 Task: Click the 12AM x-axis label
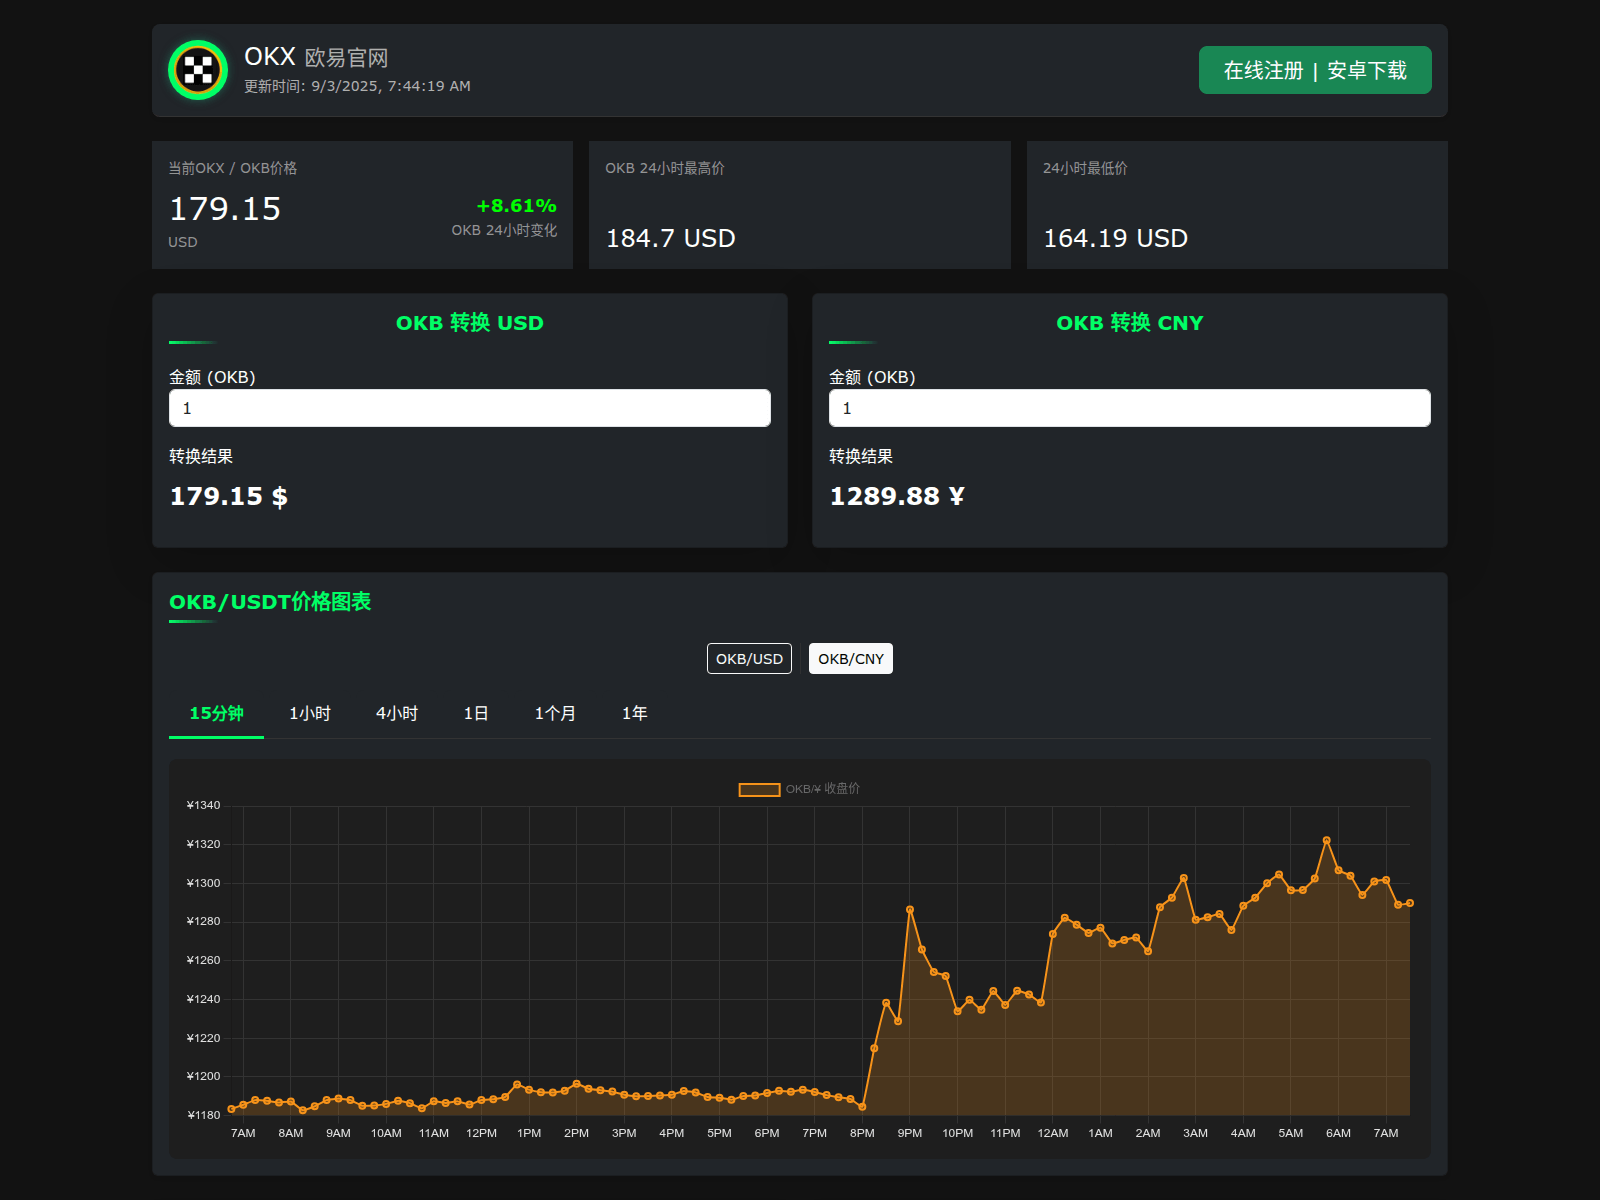[x=1053, y=1133]
